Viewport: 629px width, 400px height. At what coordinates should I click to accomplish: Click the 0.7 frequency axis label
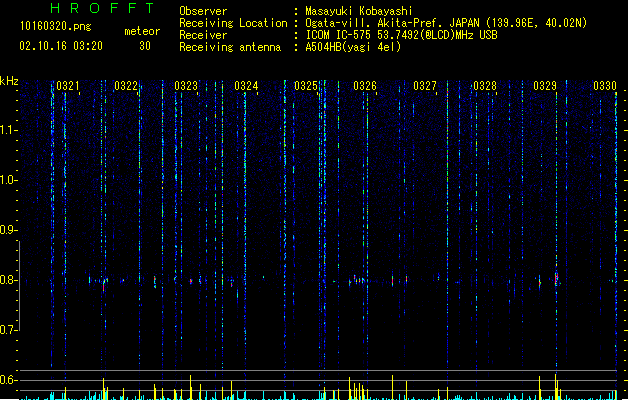point(8,330)
